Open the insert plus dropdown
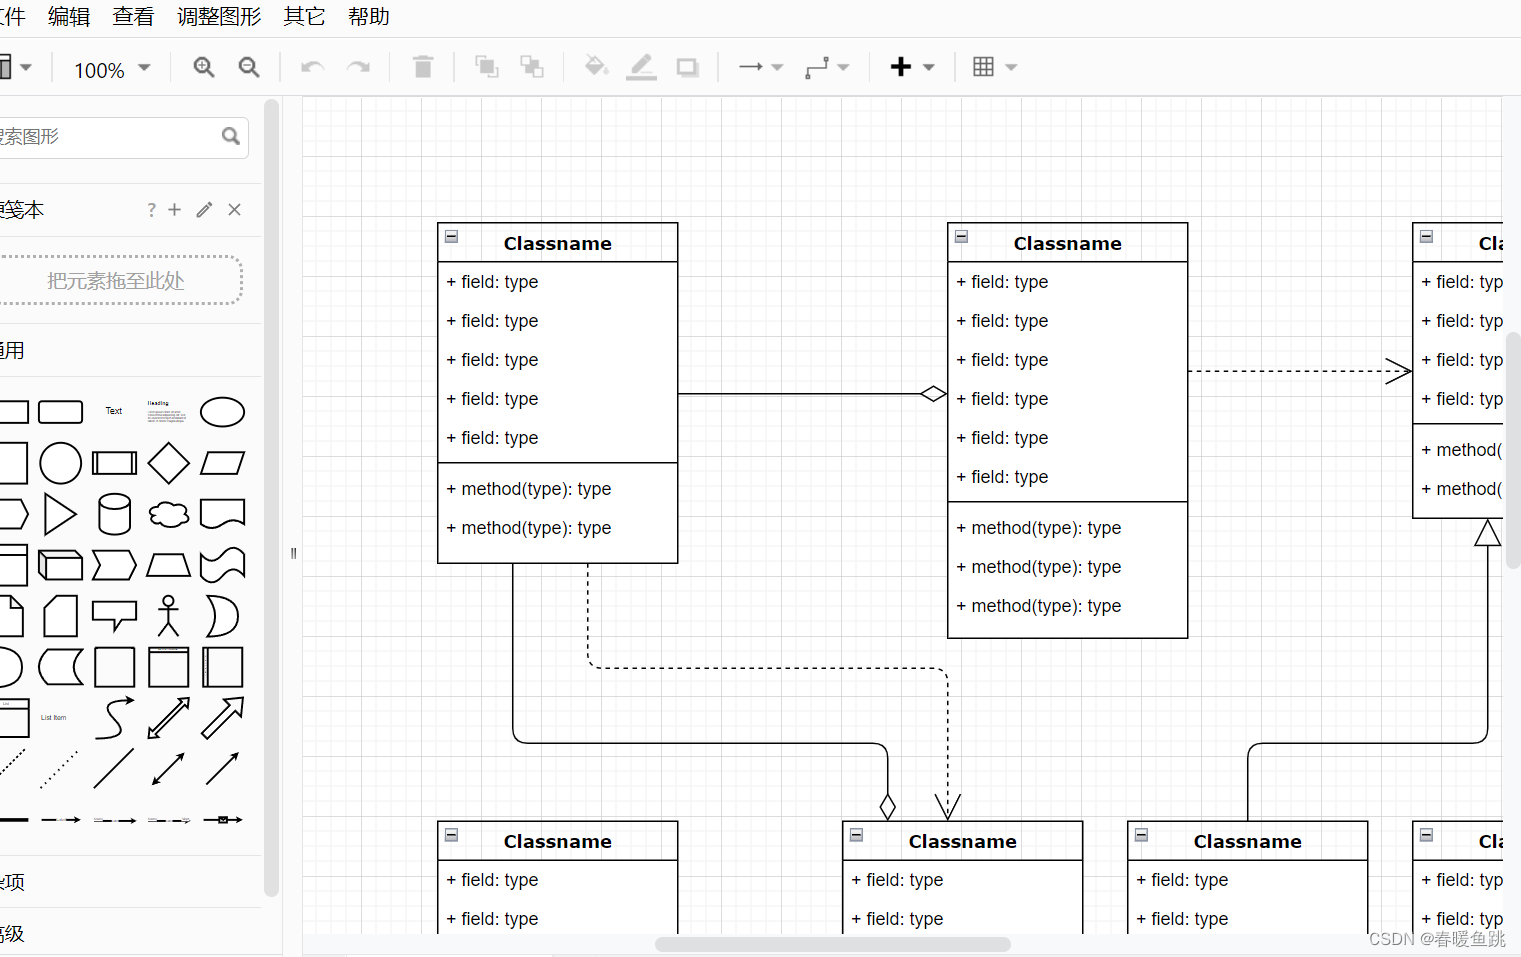 [912, 66]
